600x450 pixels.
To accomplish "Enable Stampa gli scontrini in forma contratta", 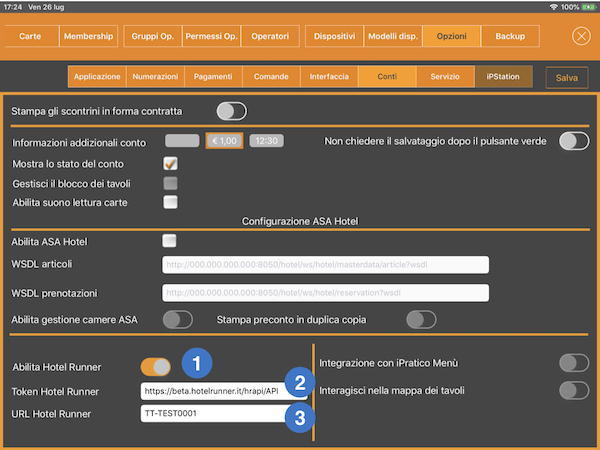I will [x=232, y=111].
